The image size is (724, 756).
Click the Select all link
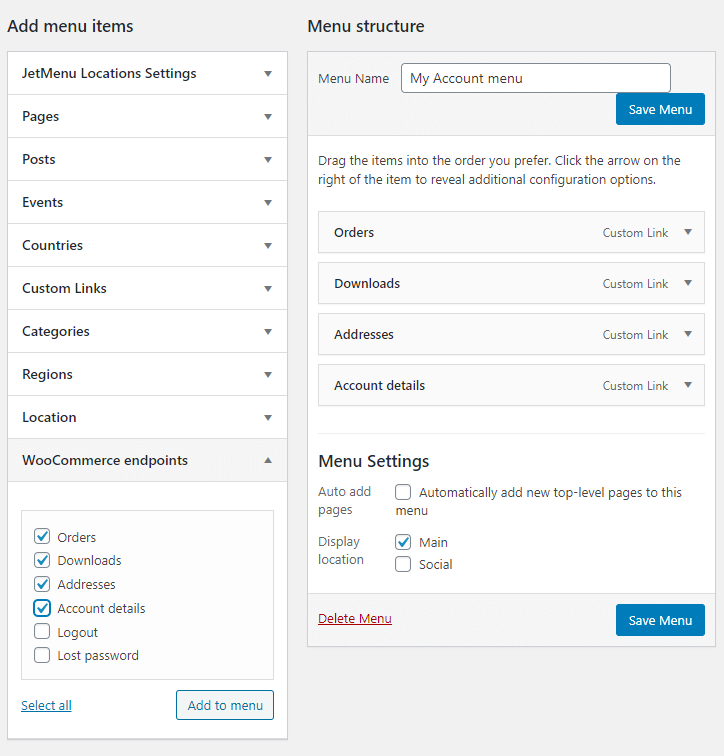click(x=46, y=705)
